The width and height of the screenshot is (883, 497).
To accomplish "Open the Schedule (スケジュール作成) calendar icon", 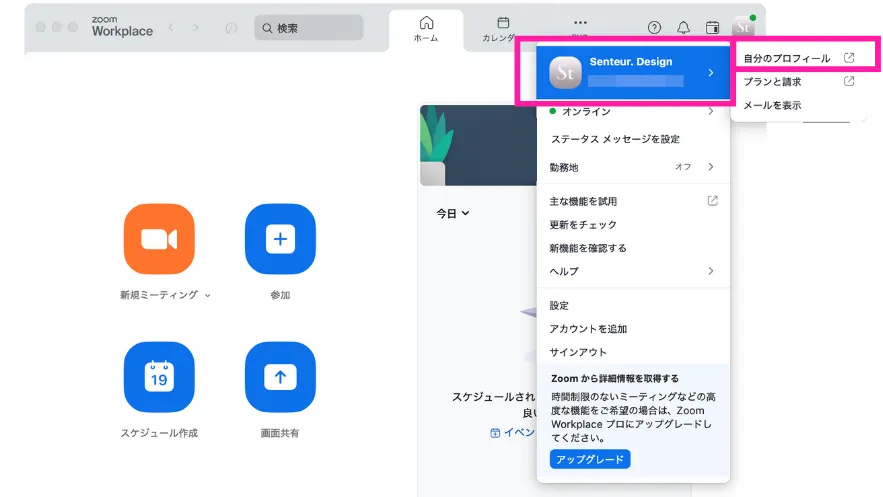I will click(159, 377).
